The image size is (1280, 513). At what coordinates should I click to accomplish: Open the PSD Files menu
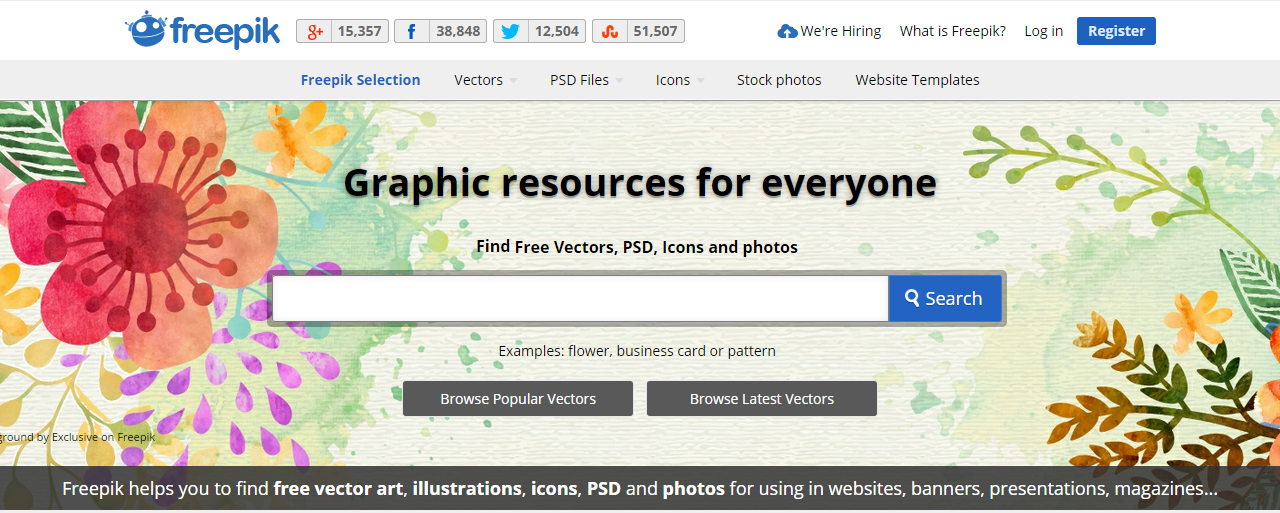(x=580, y=80)
